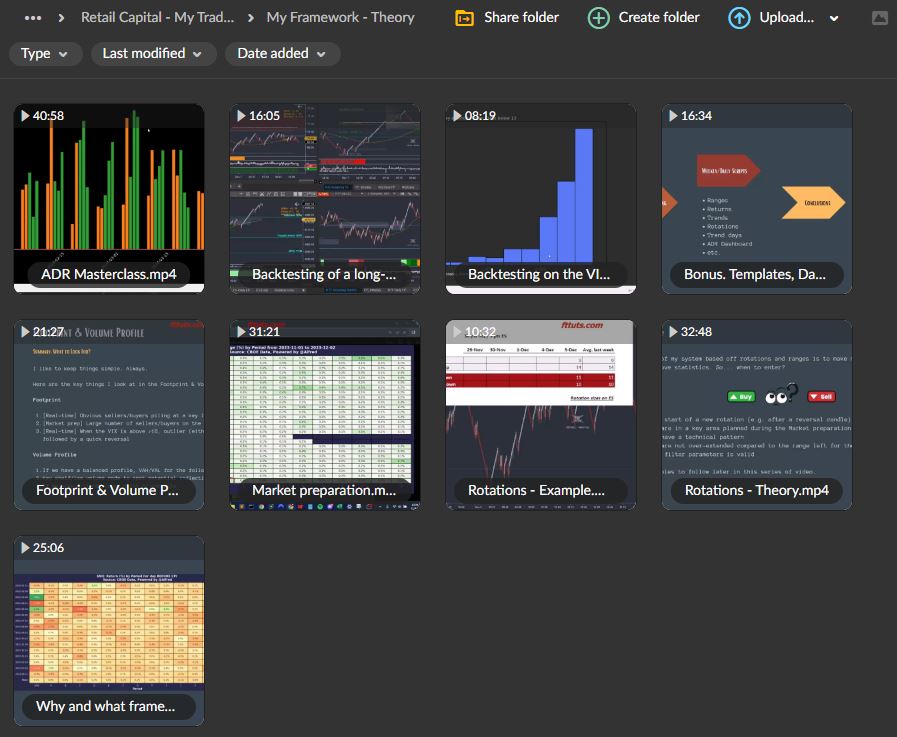
Task: Expand the Upload options chevron
Action: (834, 18)
